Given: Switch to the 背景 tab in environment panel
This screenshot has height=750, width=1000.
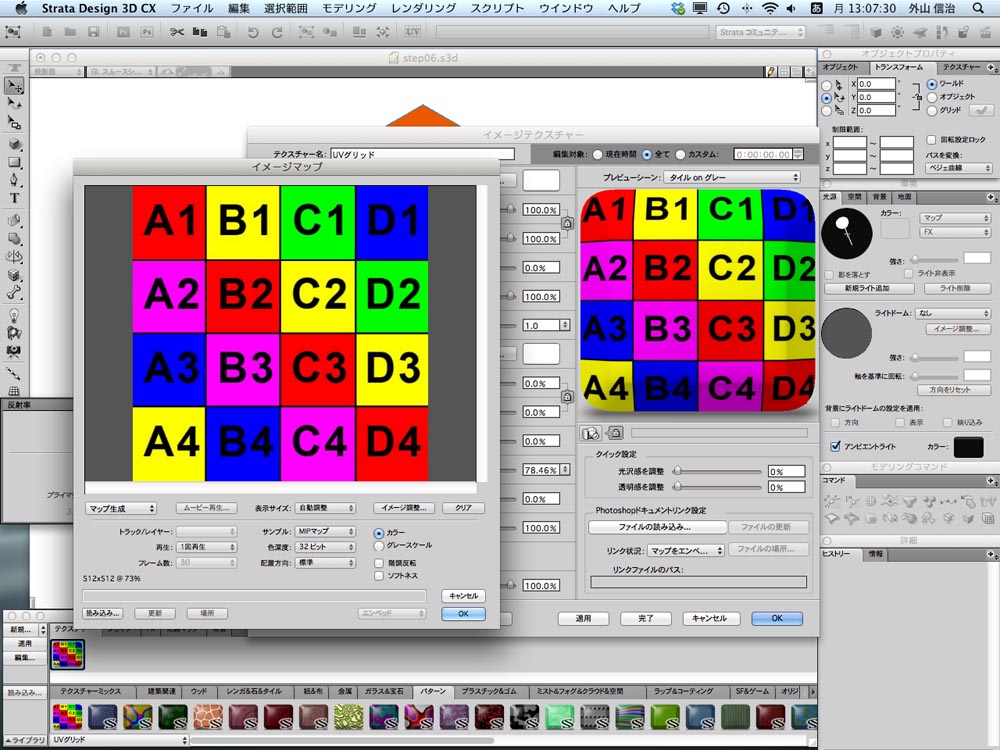Looking at the screenshot, I should (x=879, y=197).
